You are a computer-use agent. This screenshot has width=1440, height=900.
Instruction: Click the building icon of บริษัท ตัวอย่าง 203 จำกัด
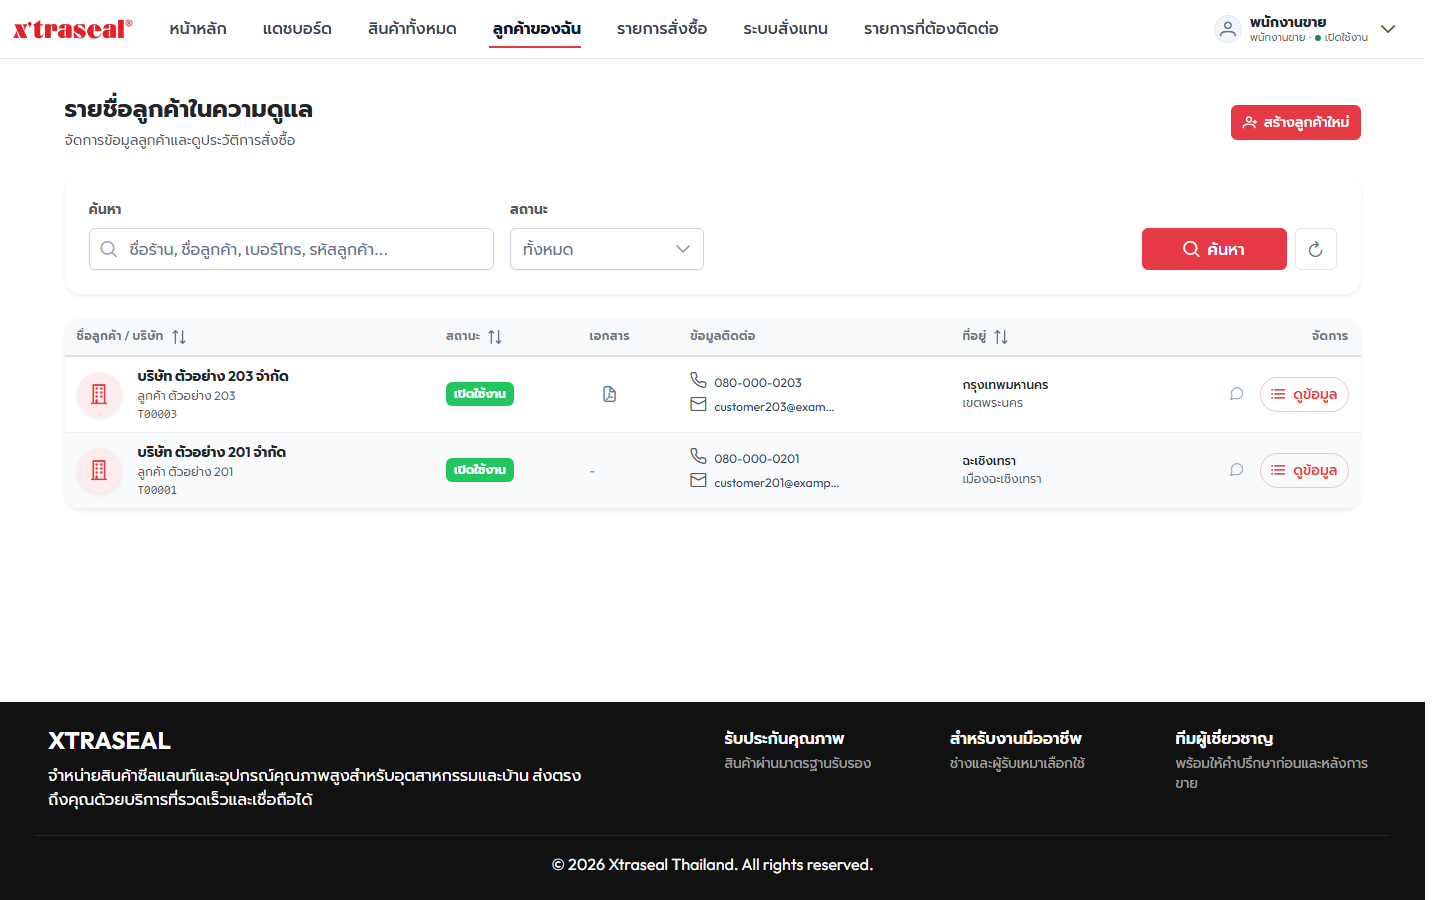pyautogui.click(x=99, y=394)
